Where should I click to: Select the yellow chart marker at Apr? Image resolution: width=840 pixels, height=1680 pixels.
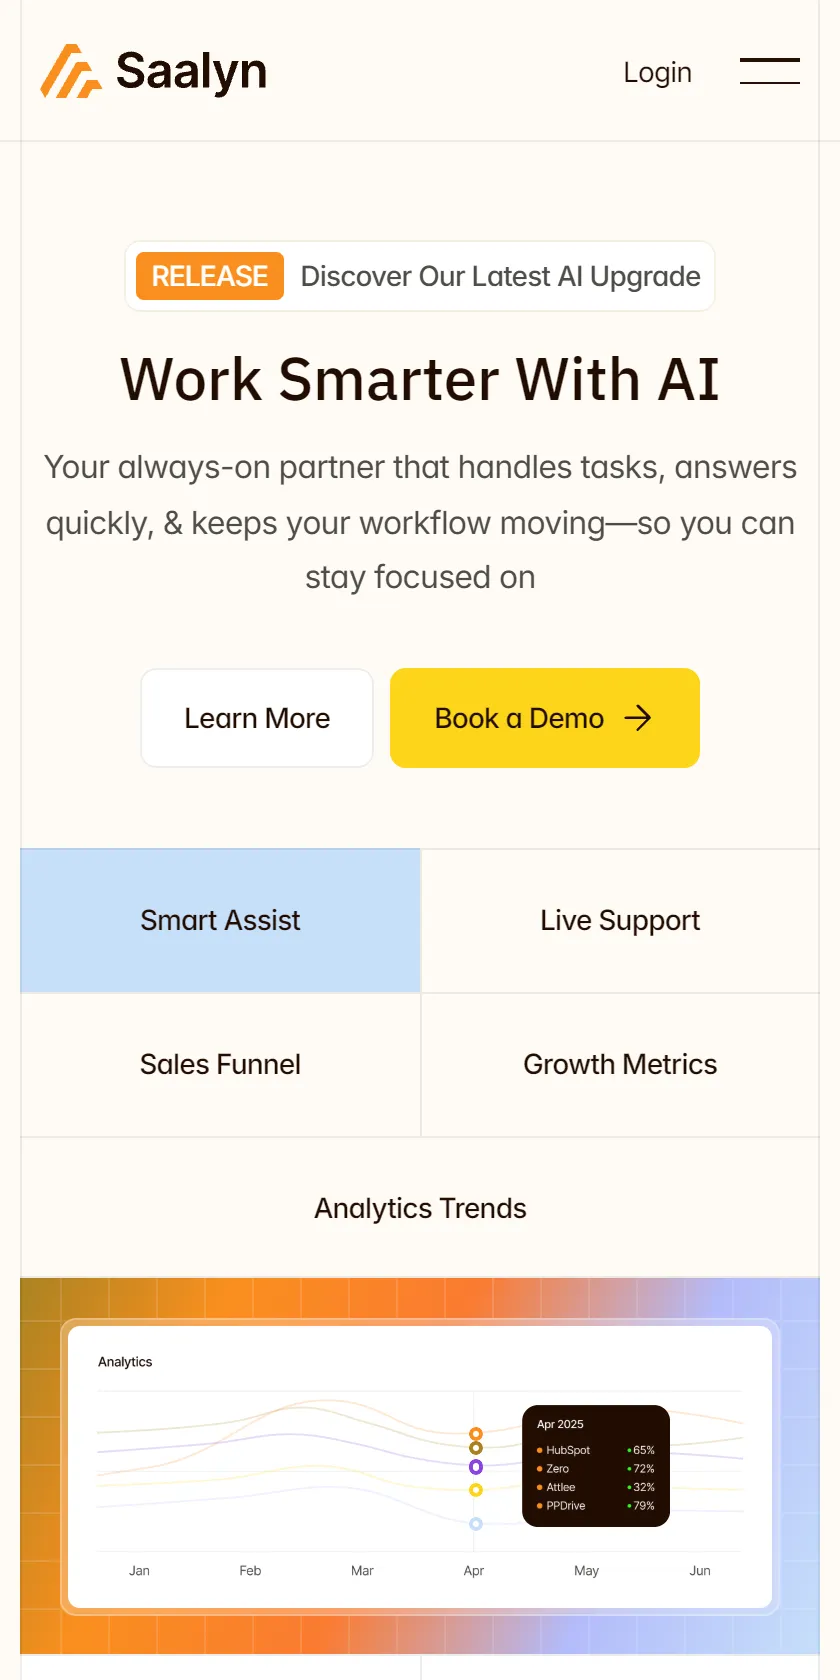[x=476, y=1490]
